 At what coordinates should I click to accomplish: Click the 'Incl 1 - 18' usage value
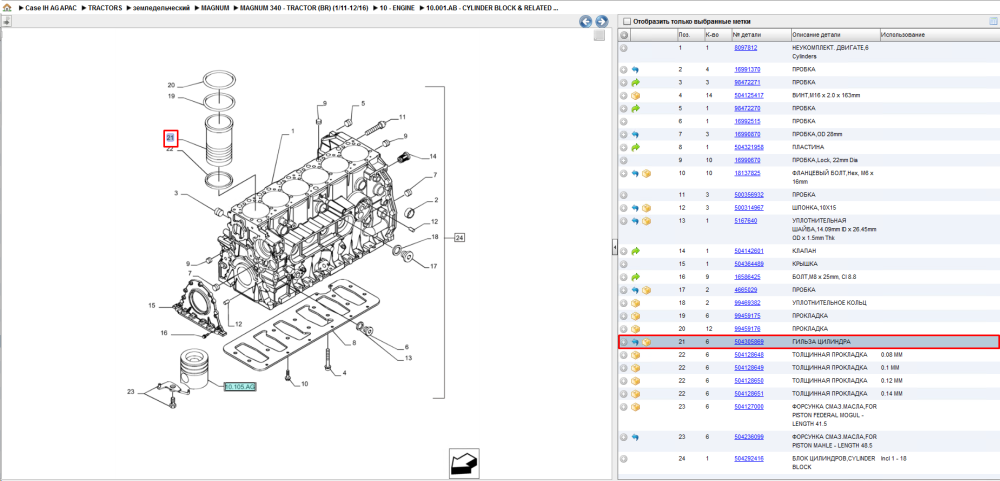click(x=894, y=459)
